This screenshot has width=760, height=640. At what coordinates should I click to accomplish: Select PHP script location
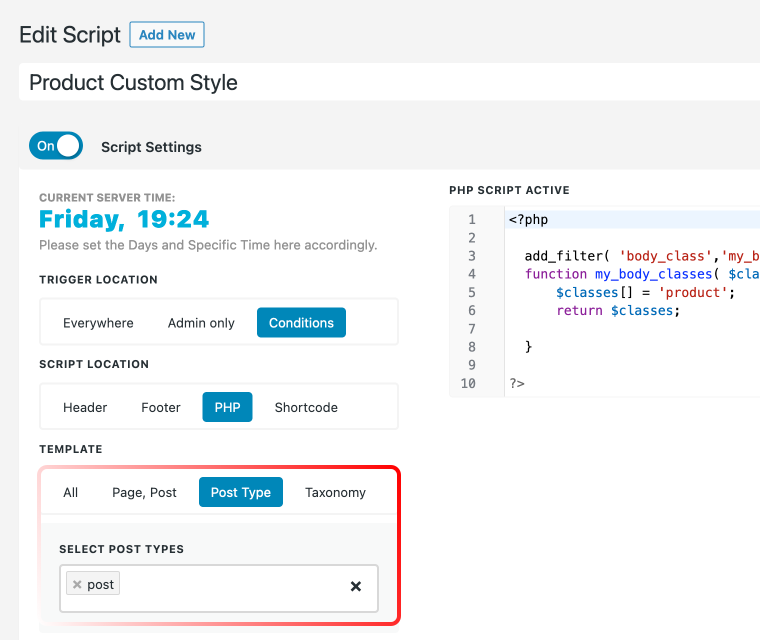(227, 407)
